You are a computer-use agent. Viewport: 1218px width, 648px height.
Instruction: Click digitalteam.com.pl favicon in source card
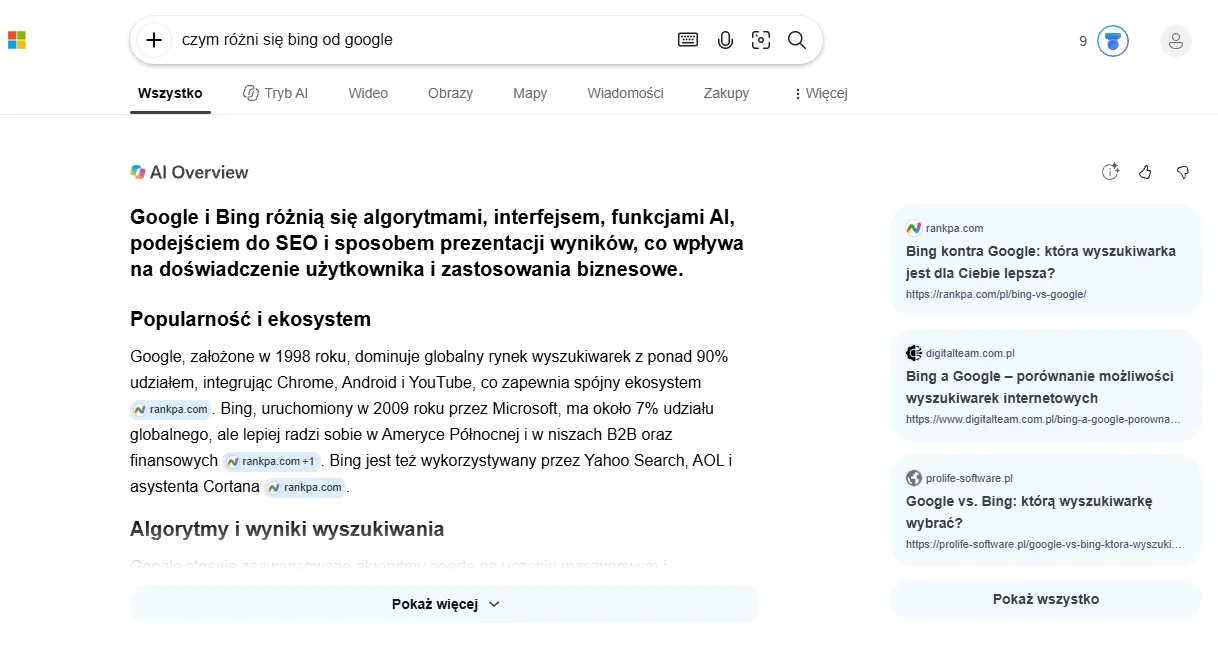coord(913,353)
